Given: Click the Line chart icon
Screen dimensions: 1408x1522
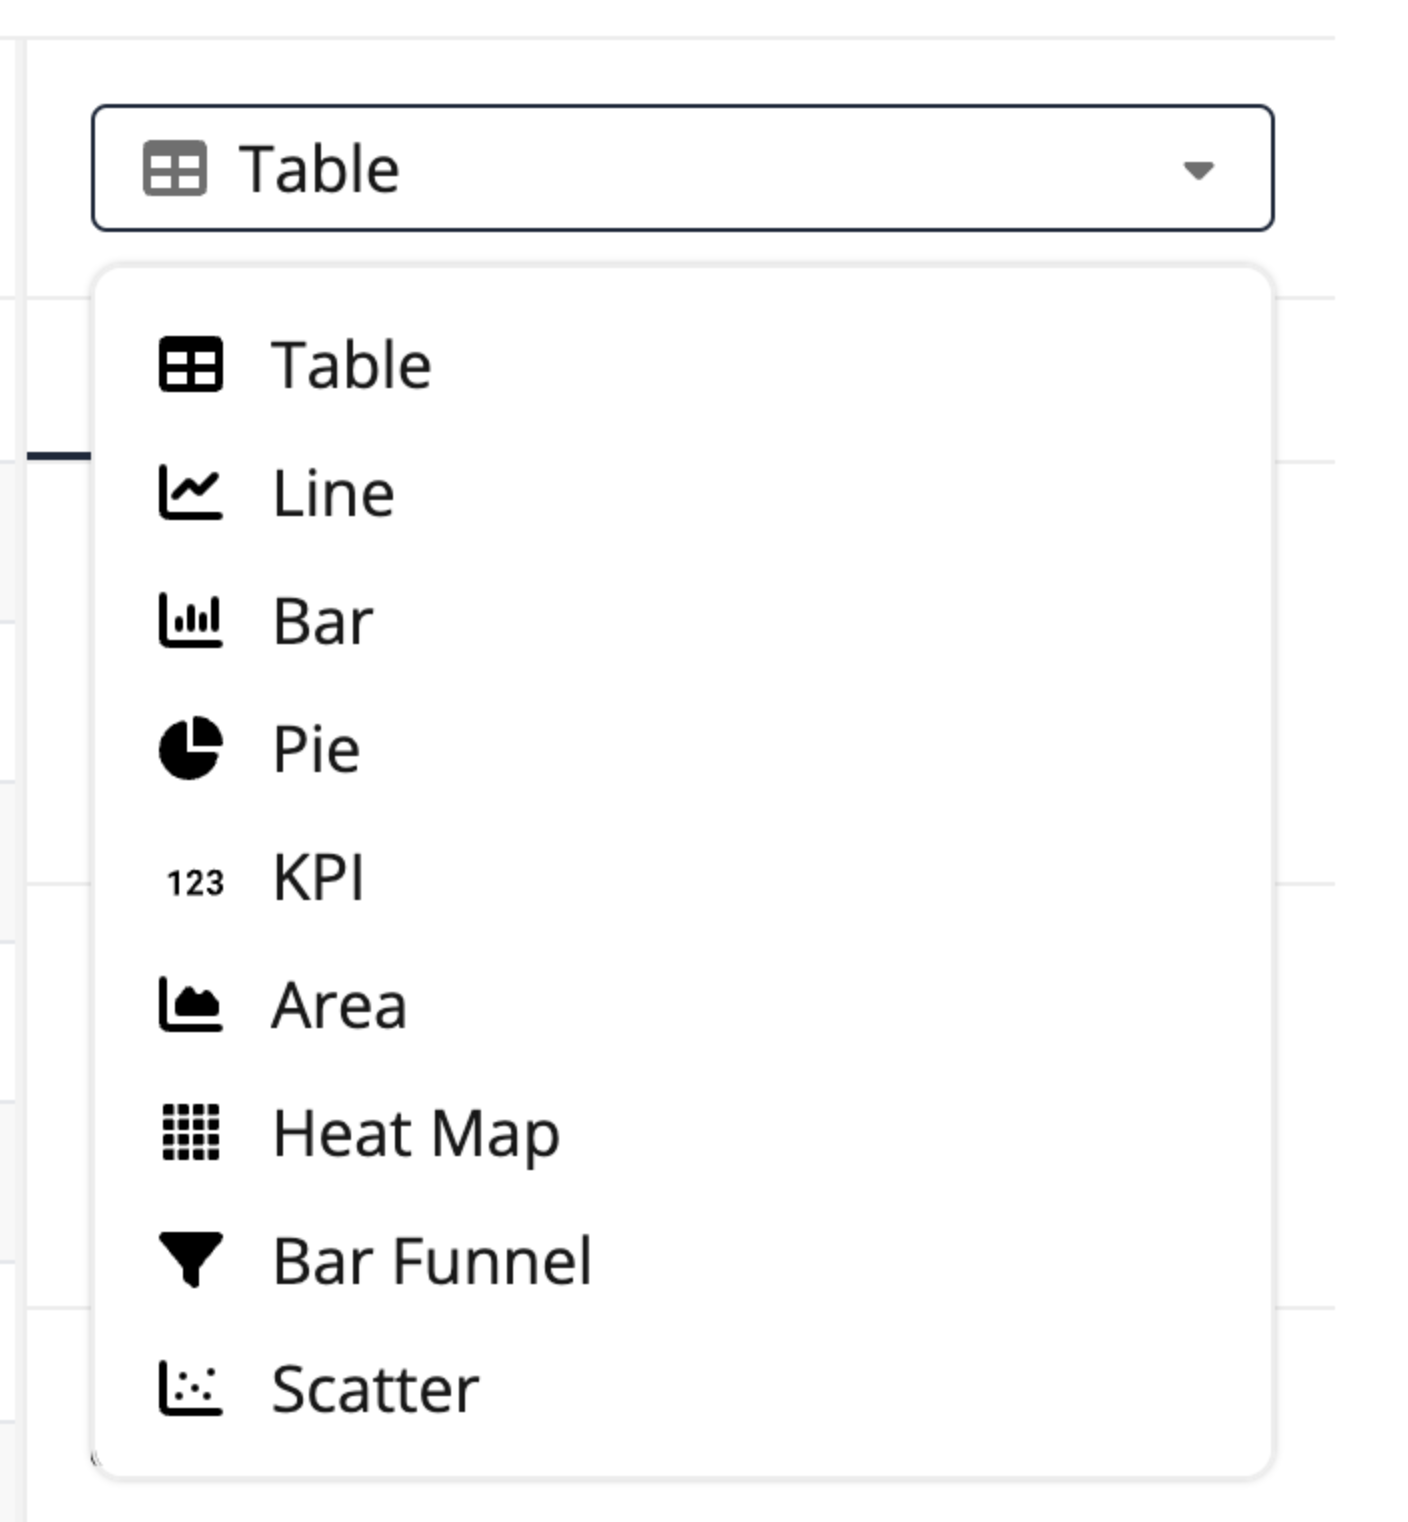Looking at the screenshot, I should point(190,493).
